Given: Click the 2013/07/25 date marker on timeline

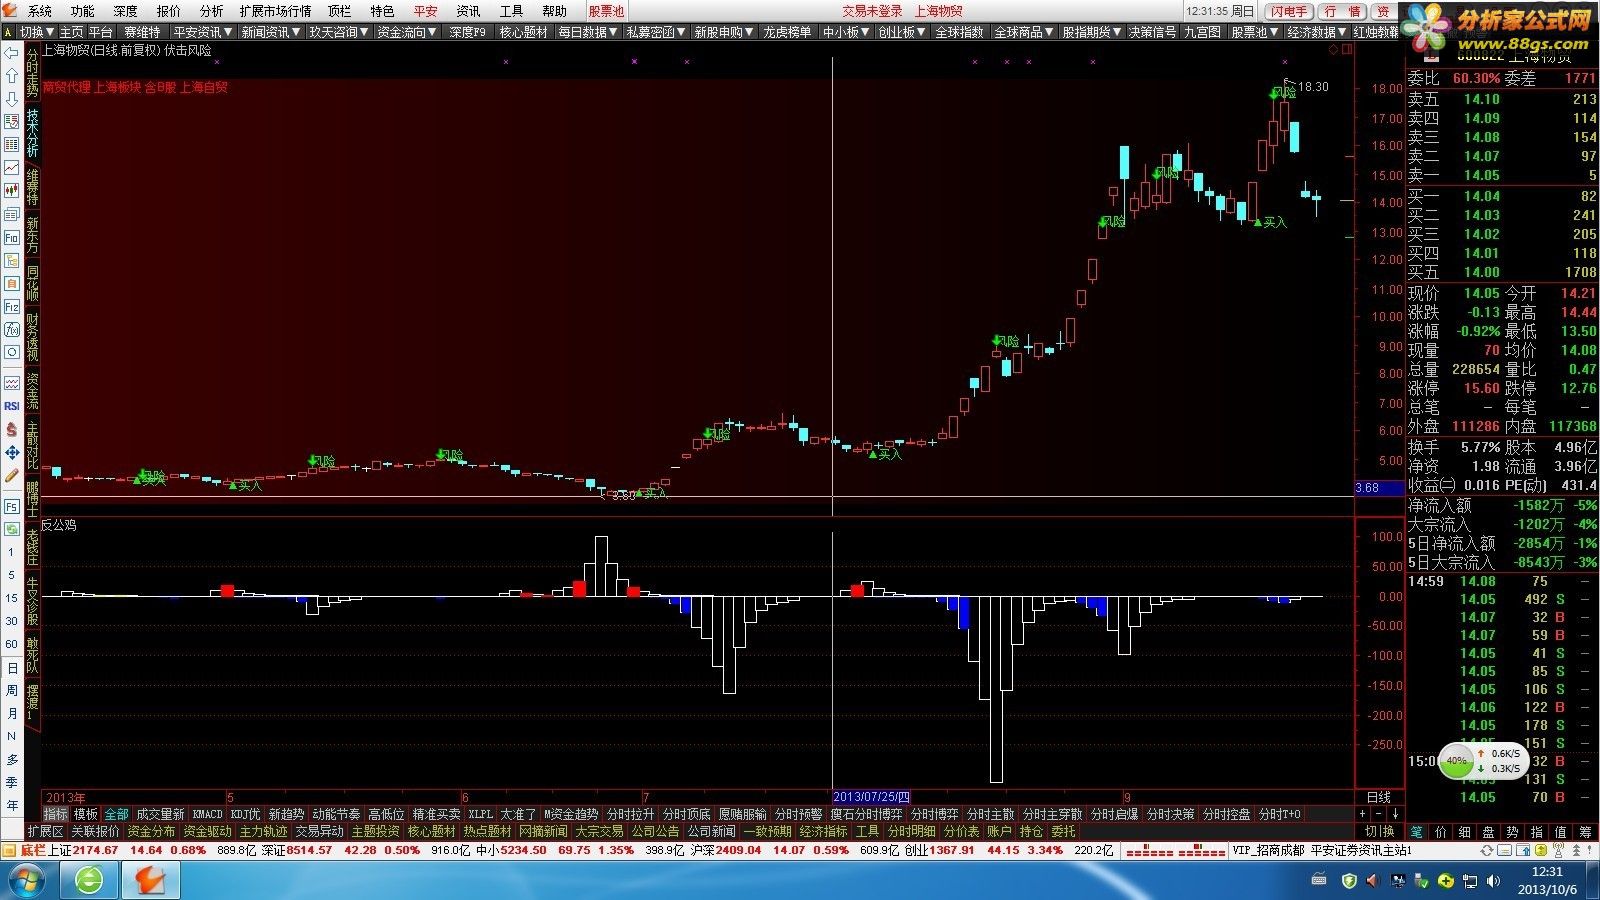Looking at the screenshot, I should coord(872,797).
